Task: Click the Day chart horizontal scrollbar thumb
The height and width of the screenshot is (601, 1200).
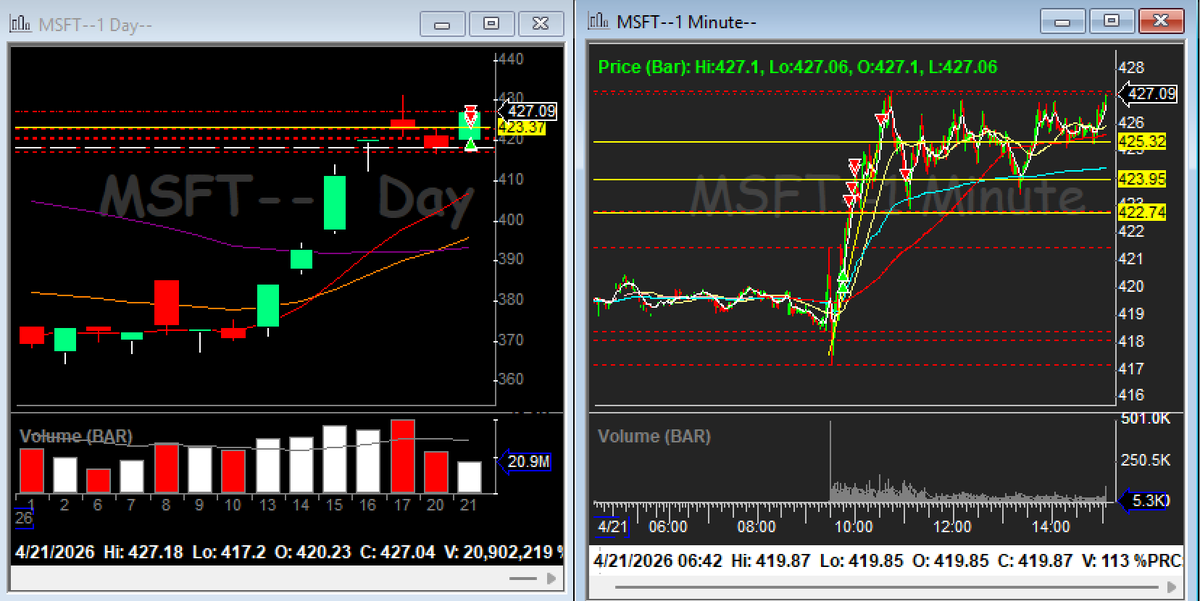Action: (x=523, y=578)
